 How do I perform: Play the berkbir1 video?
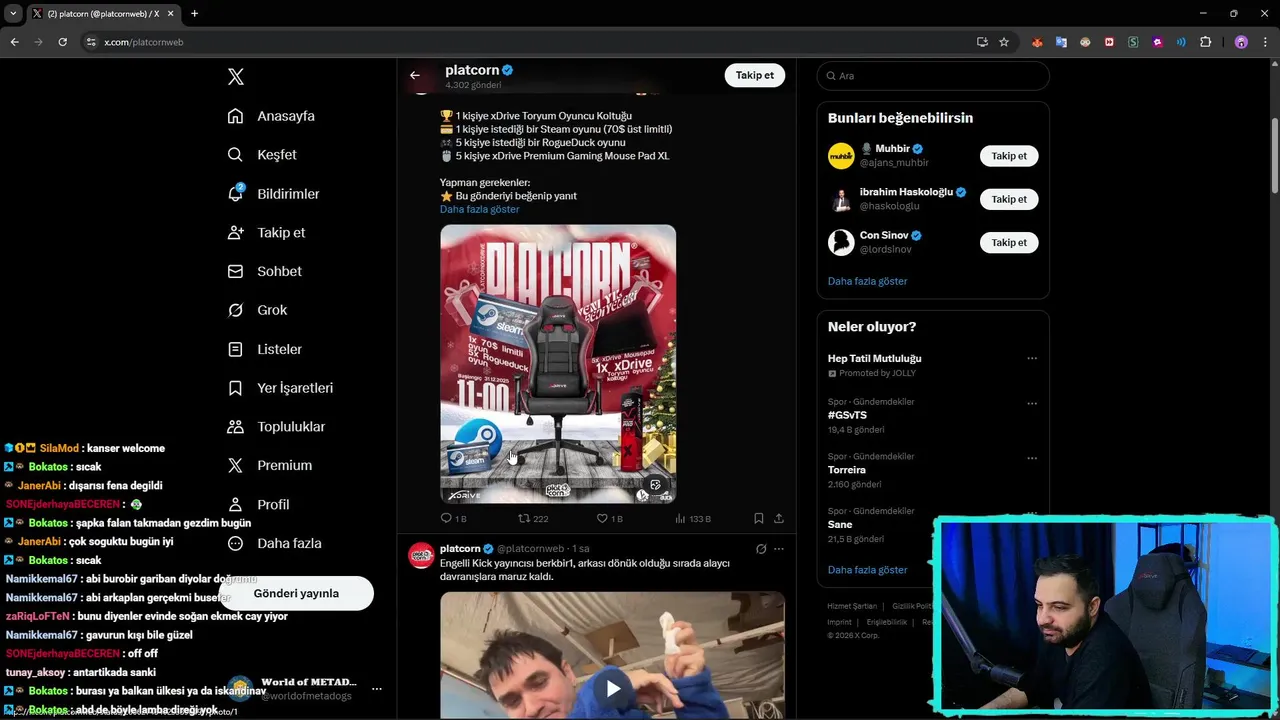(613, 688)
